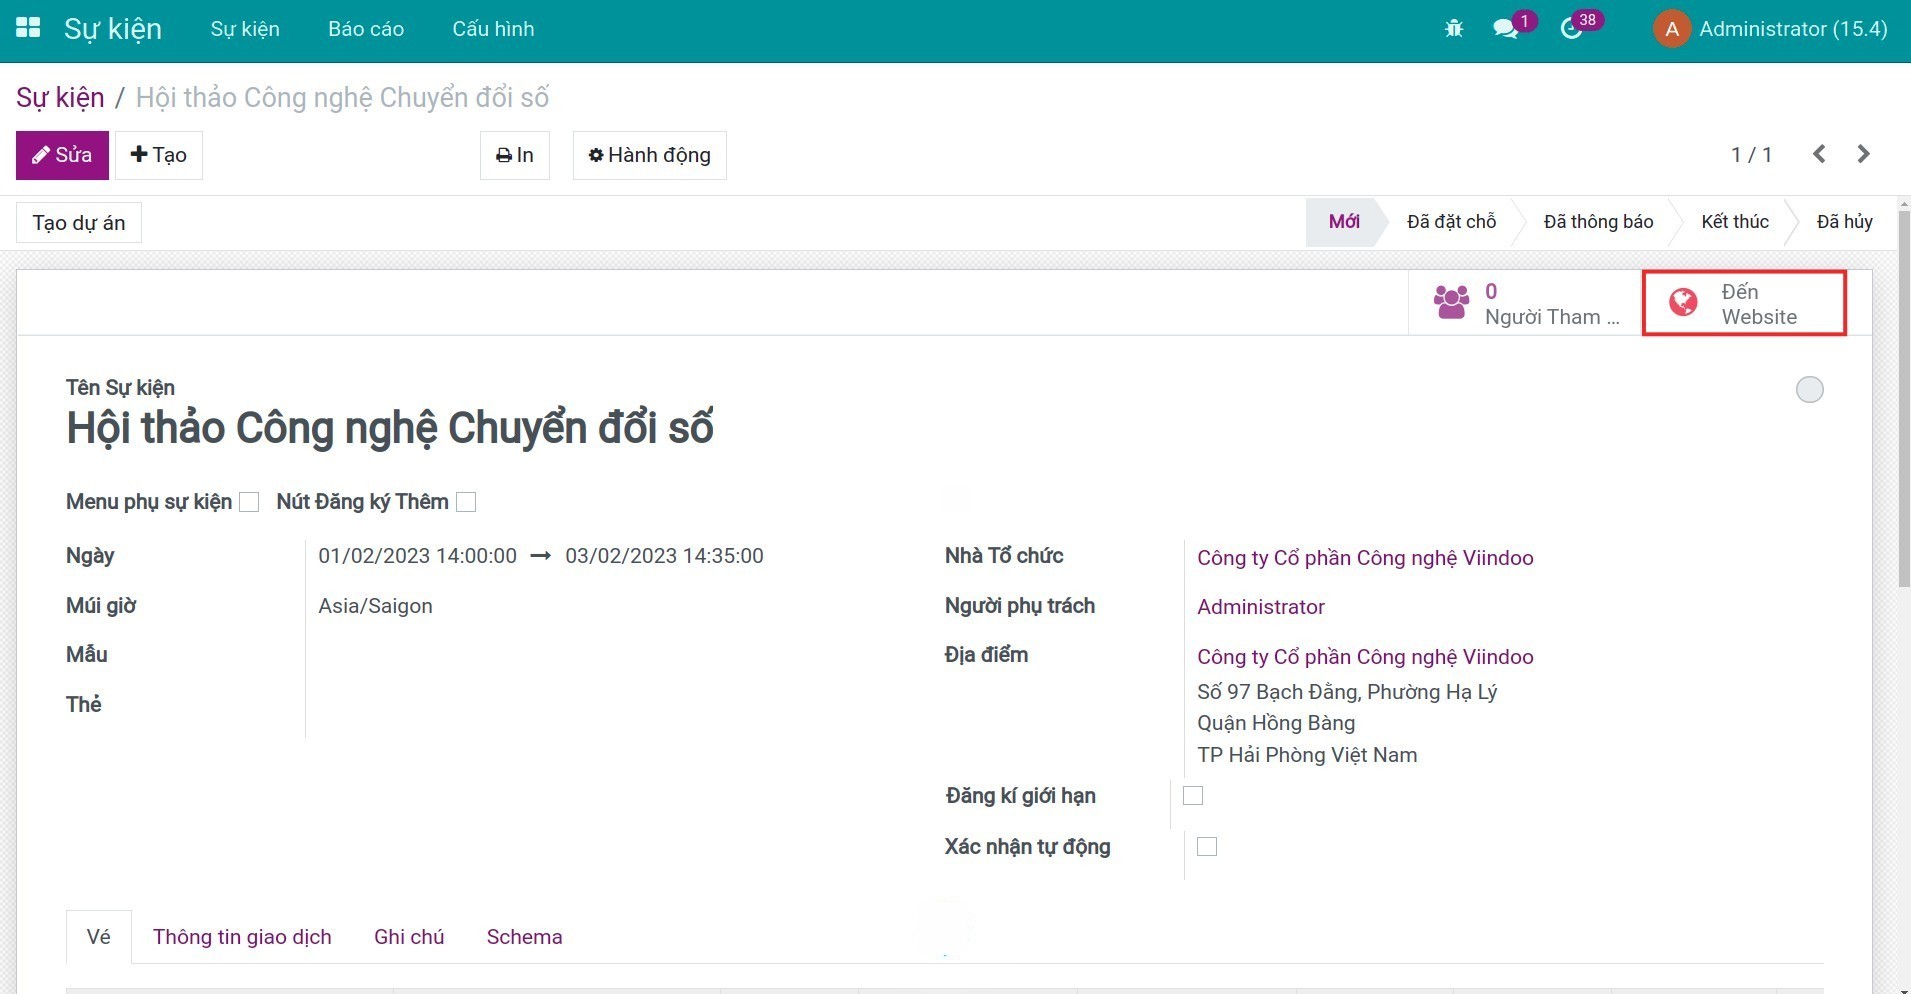This screenshot has width=1911, height=994.
Task: Set stage to Đã đặt chỗ
Action: (1449, 221)
